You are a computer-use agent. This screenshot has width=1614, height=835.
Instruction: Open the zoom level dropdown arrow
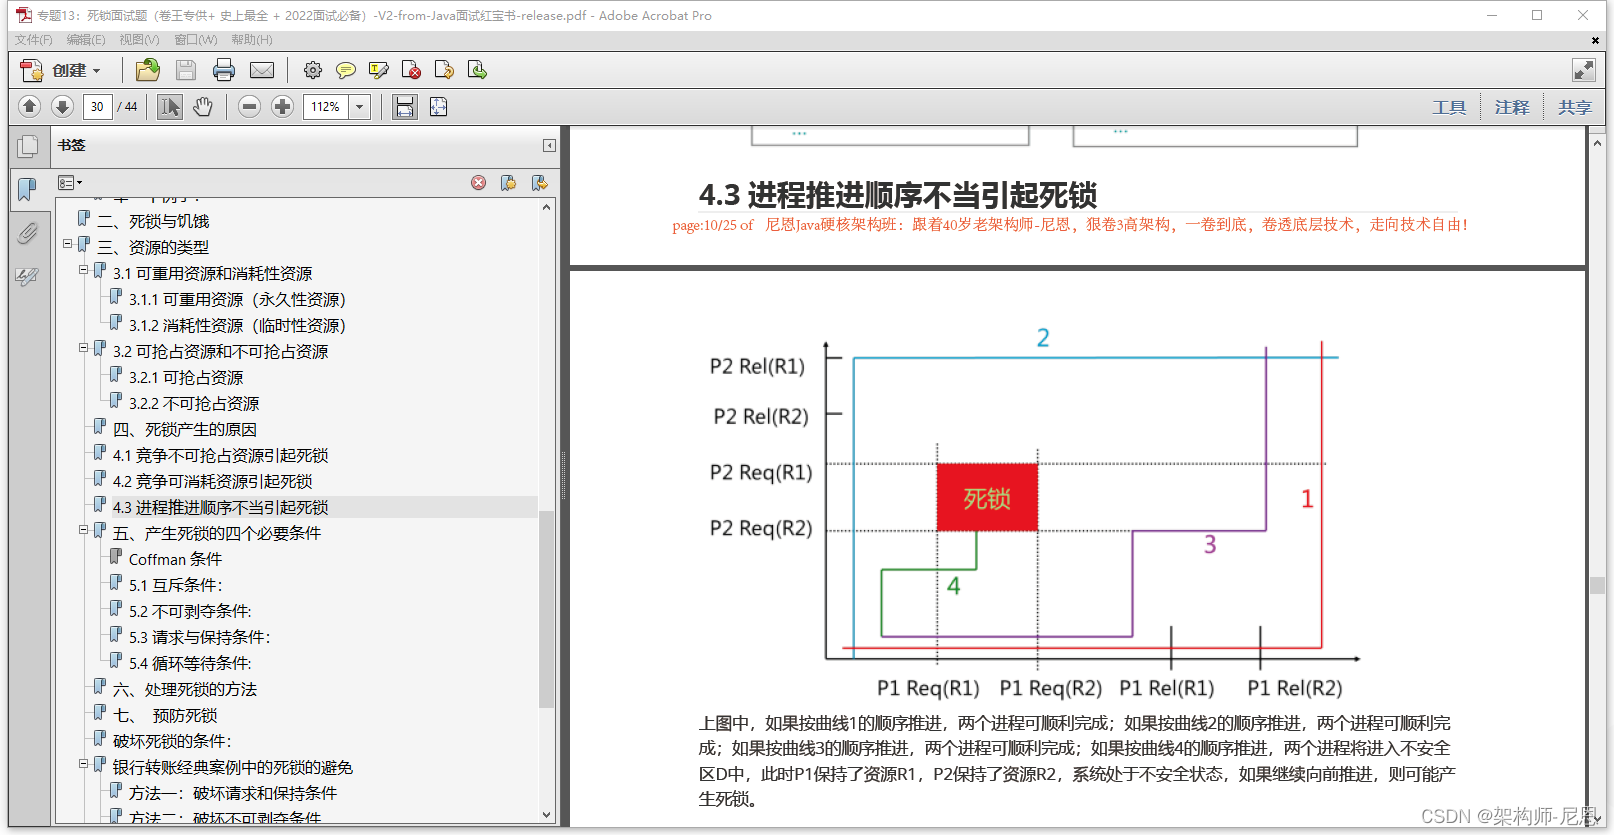tap(360, 107)
